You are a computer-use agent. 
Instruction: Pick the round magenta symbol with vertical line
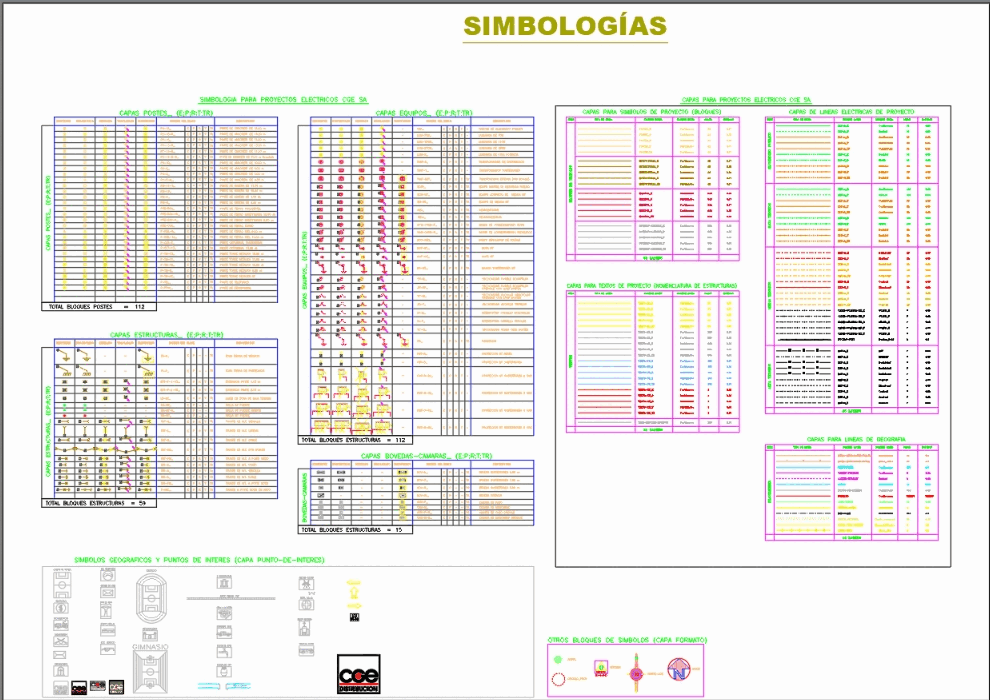pos(636,673)
